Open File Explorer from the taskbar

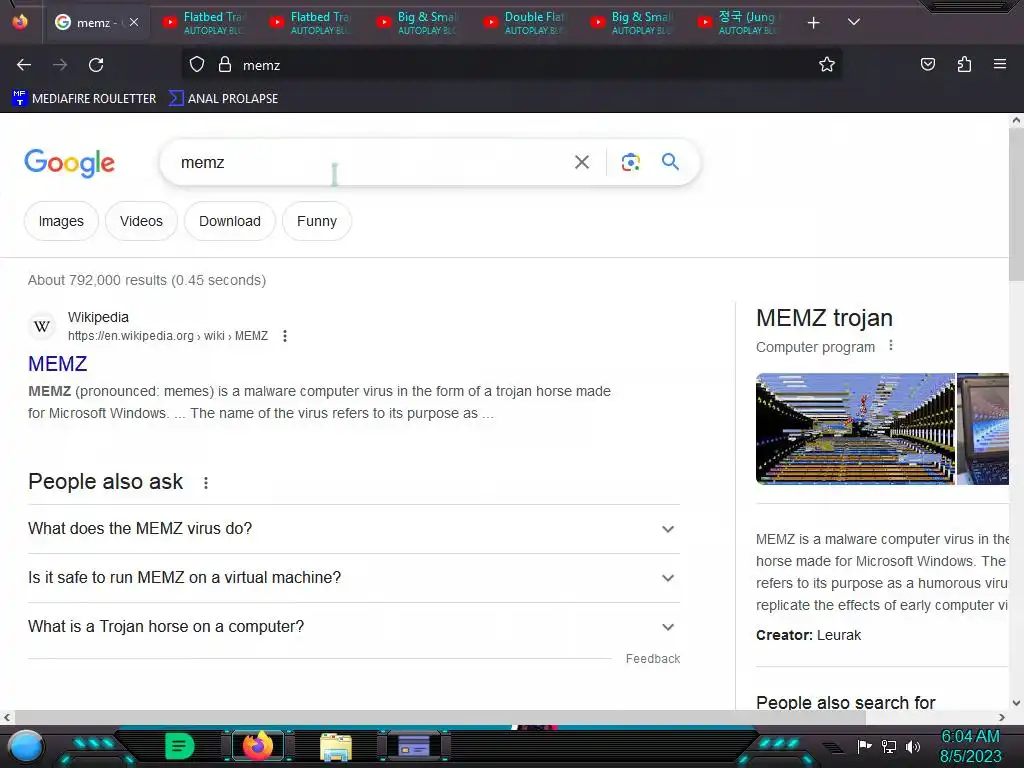[x=336, y=747]
